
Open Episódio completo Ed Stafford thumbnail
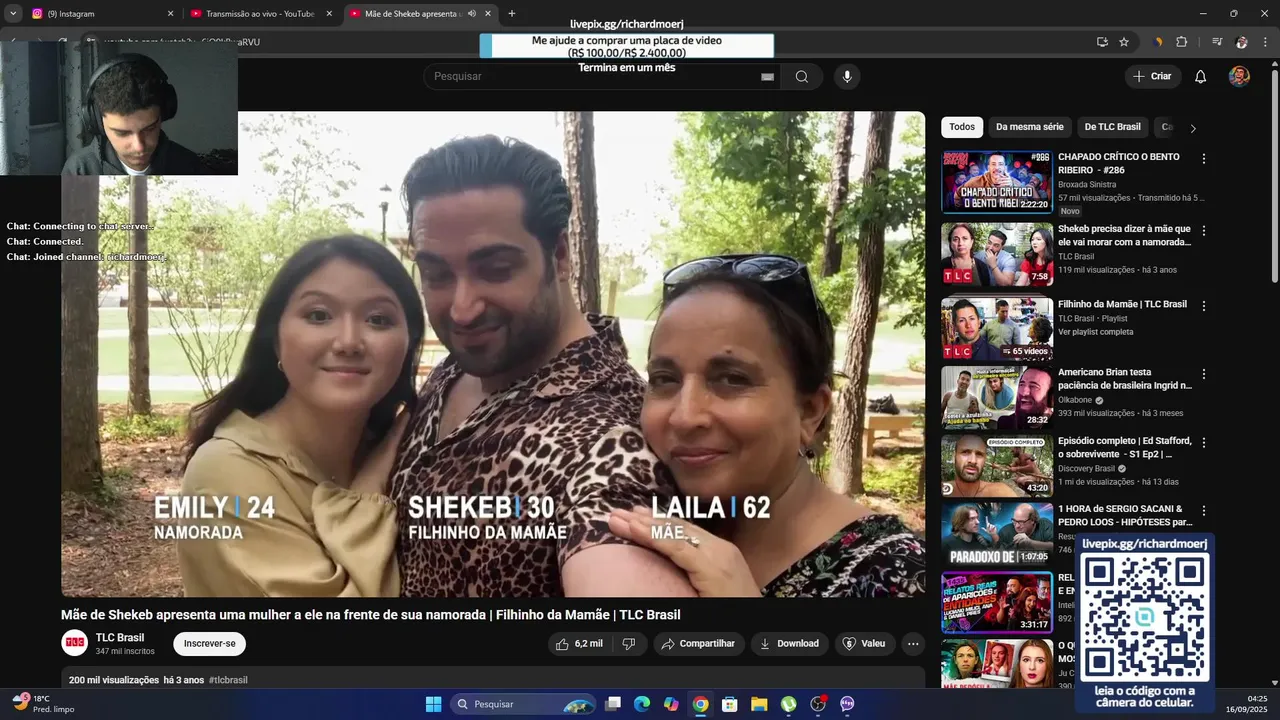pyautogui.click(x=997, y=465)
